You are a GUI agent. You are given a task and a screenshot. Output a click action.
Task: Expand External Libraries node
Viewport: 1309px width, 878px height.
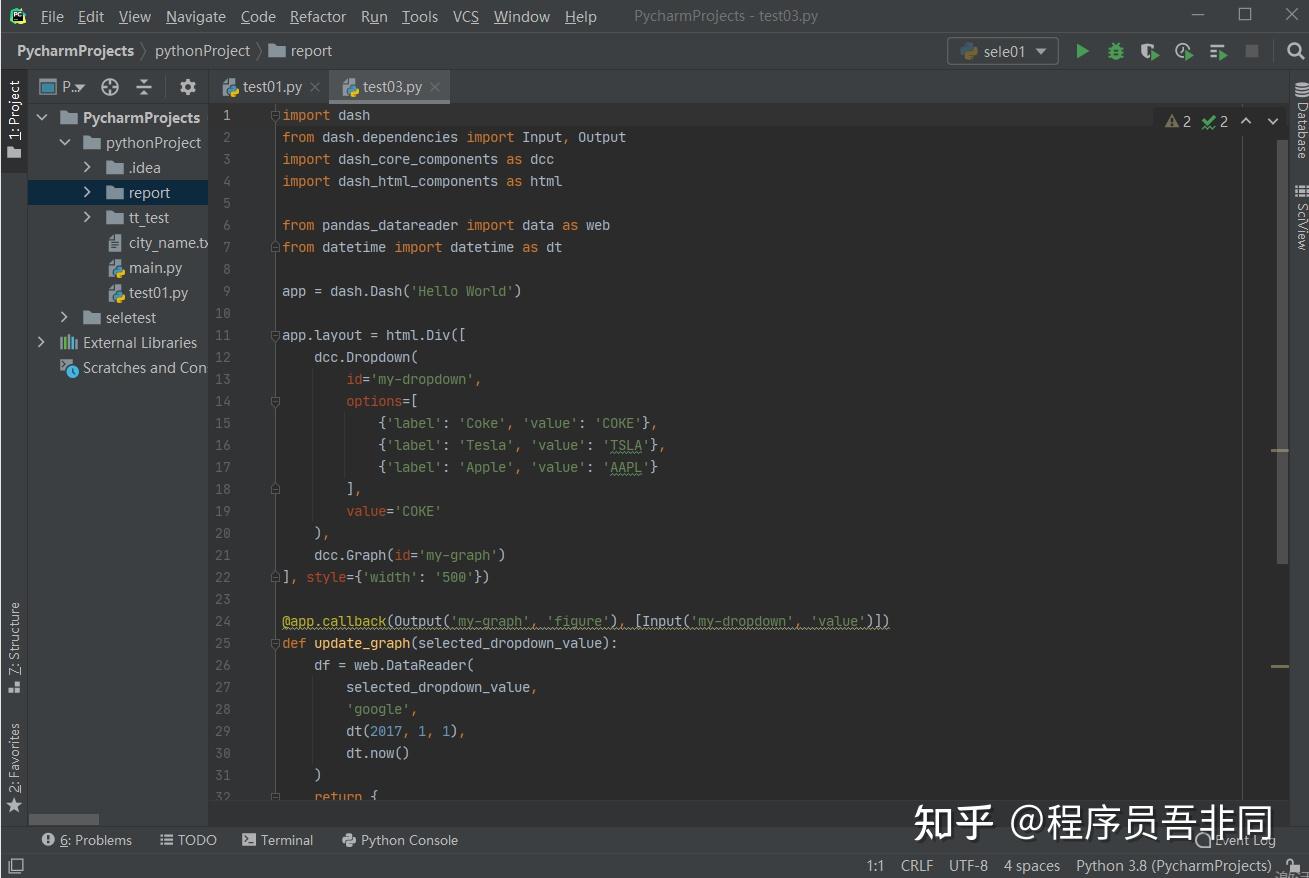41,342
